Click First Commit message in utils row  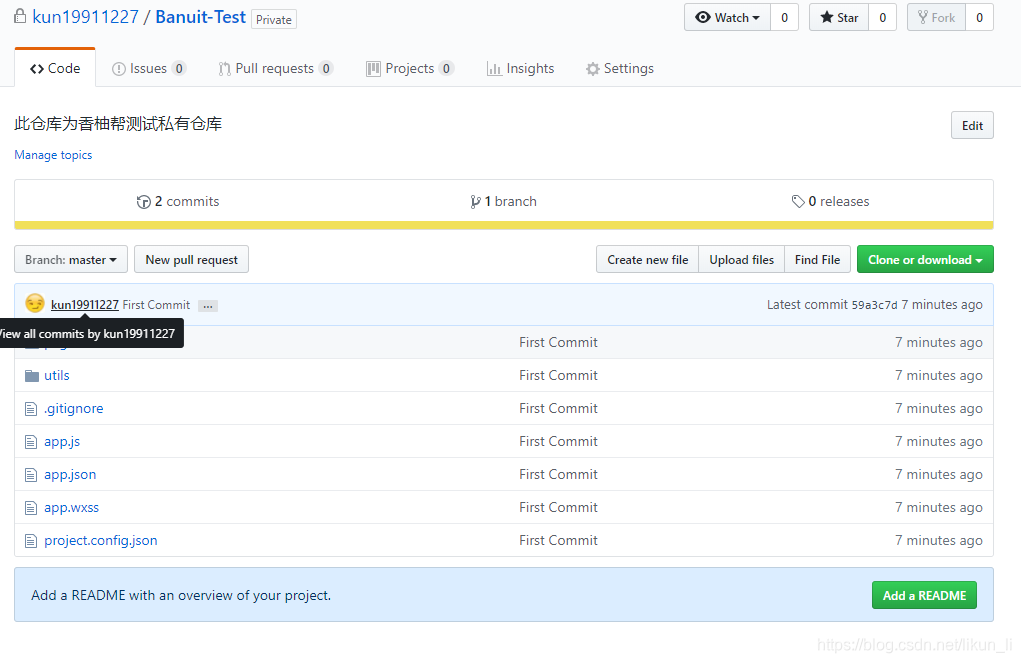(558, 376)
